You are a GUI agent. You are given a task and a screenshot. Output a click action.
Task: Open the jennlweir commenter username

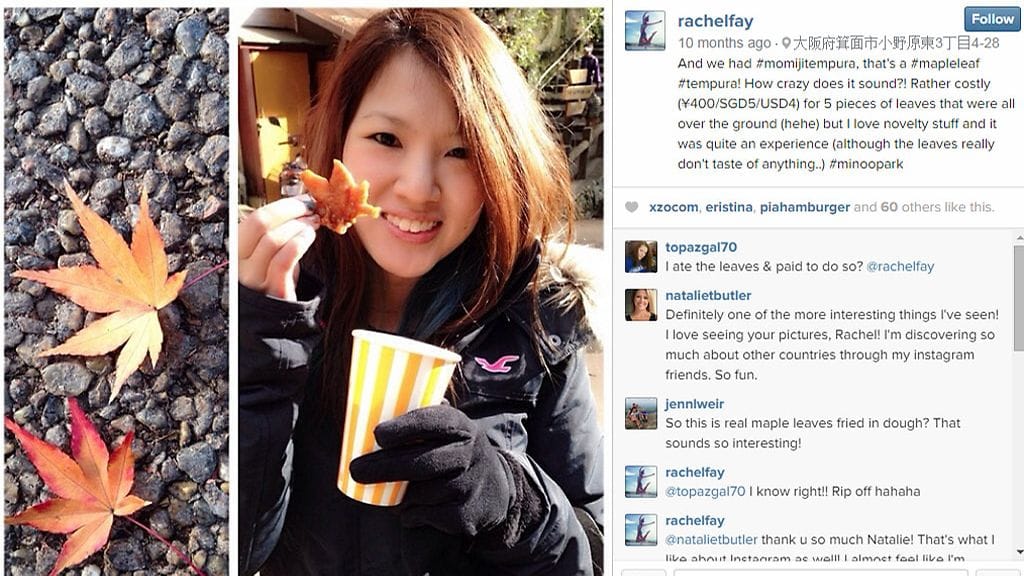tap(694, 404)
